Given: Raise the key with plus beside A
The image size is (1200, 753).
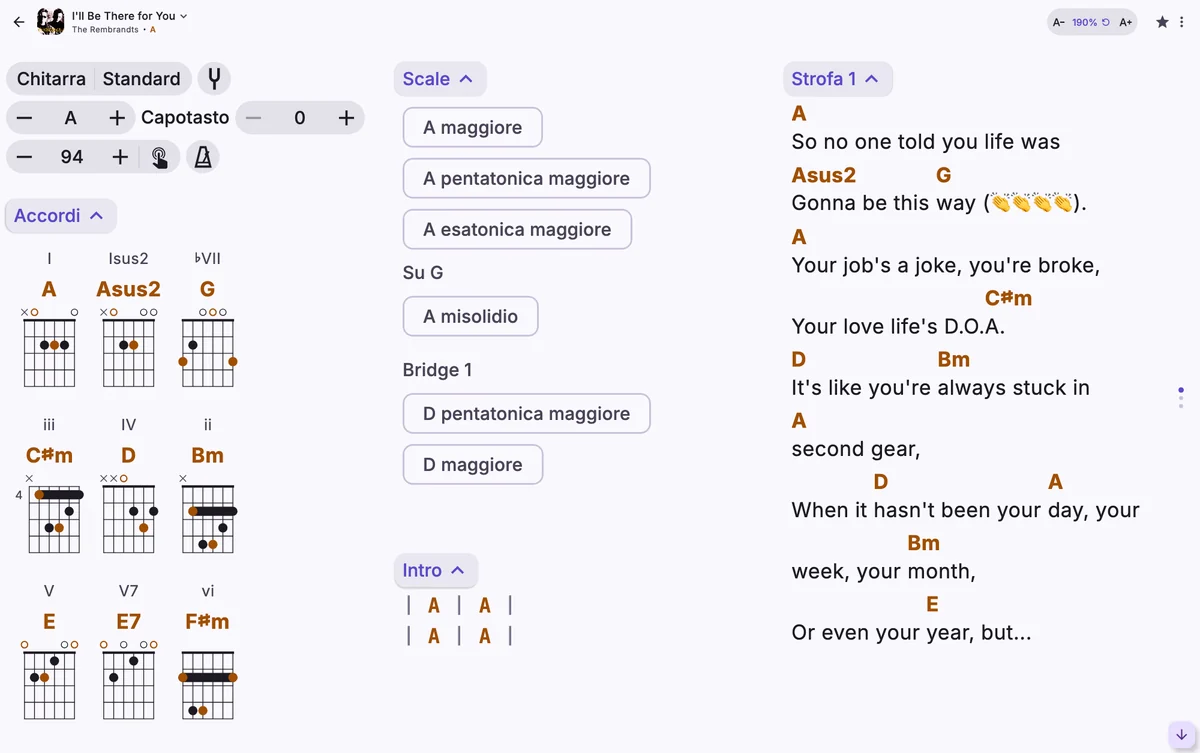Looking at the screenshot, I should pos(117,118).
